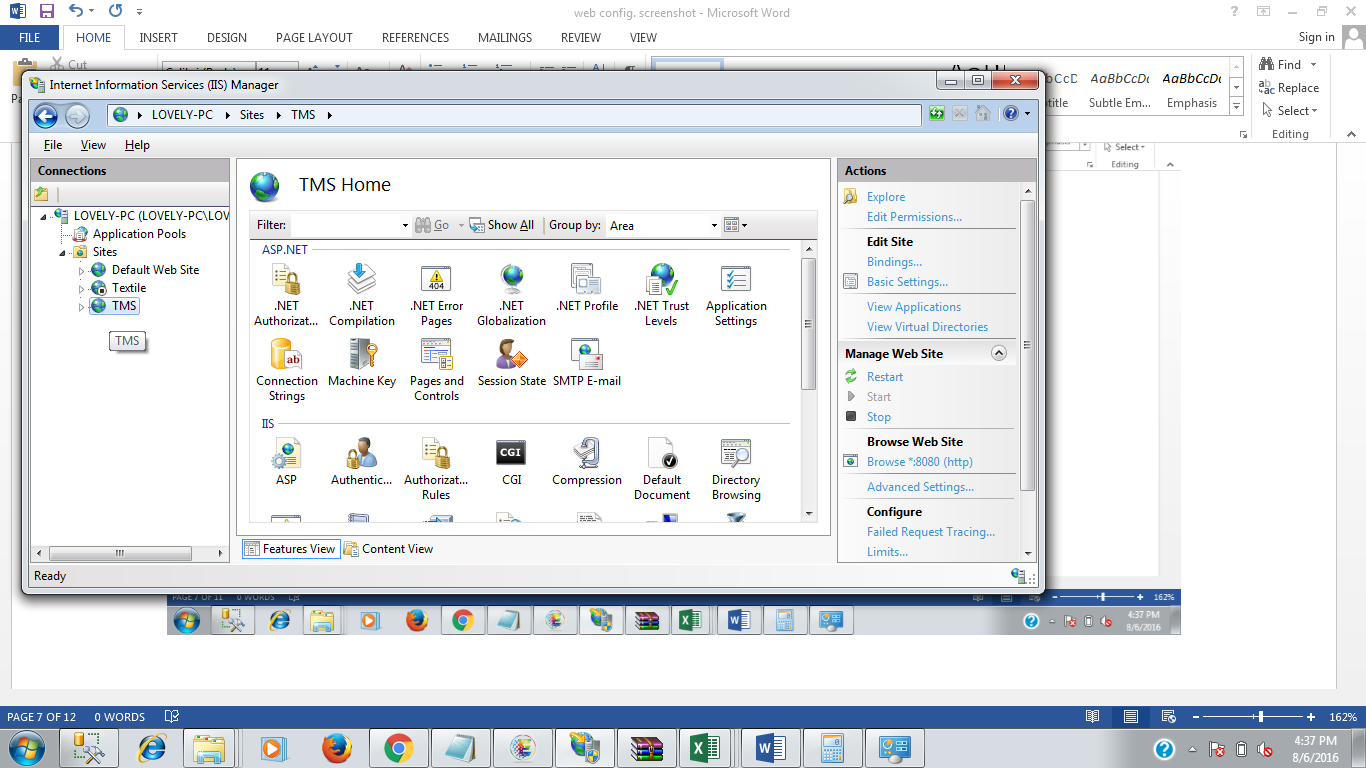Open .NET Profile feature

point(587,288)
